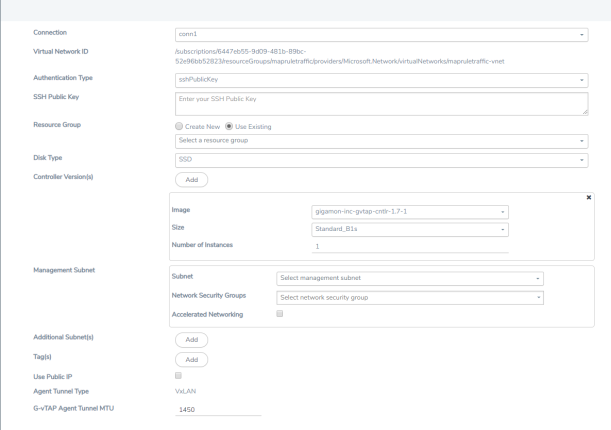
Task: Expand the Image gigamon-inc-gvtap-cntlr dropdown
Action: 410,212
